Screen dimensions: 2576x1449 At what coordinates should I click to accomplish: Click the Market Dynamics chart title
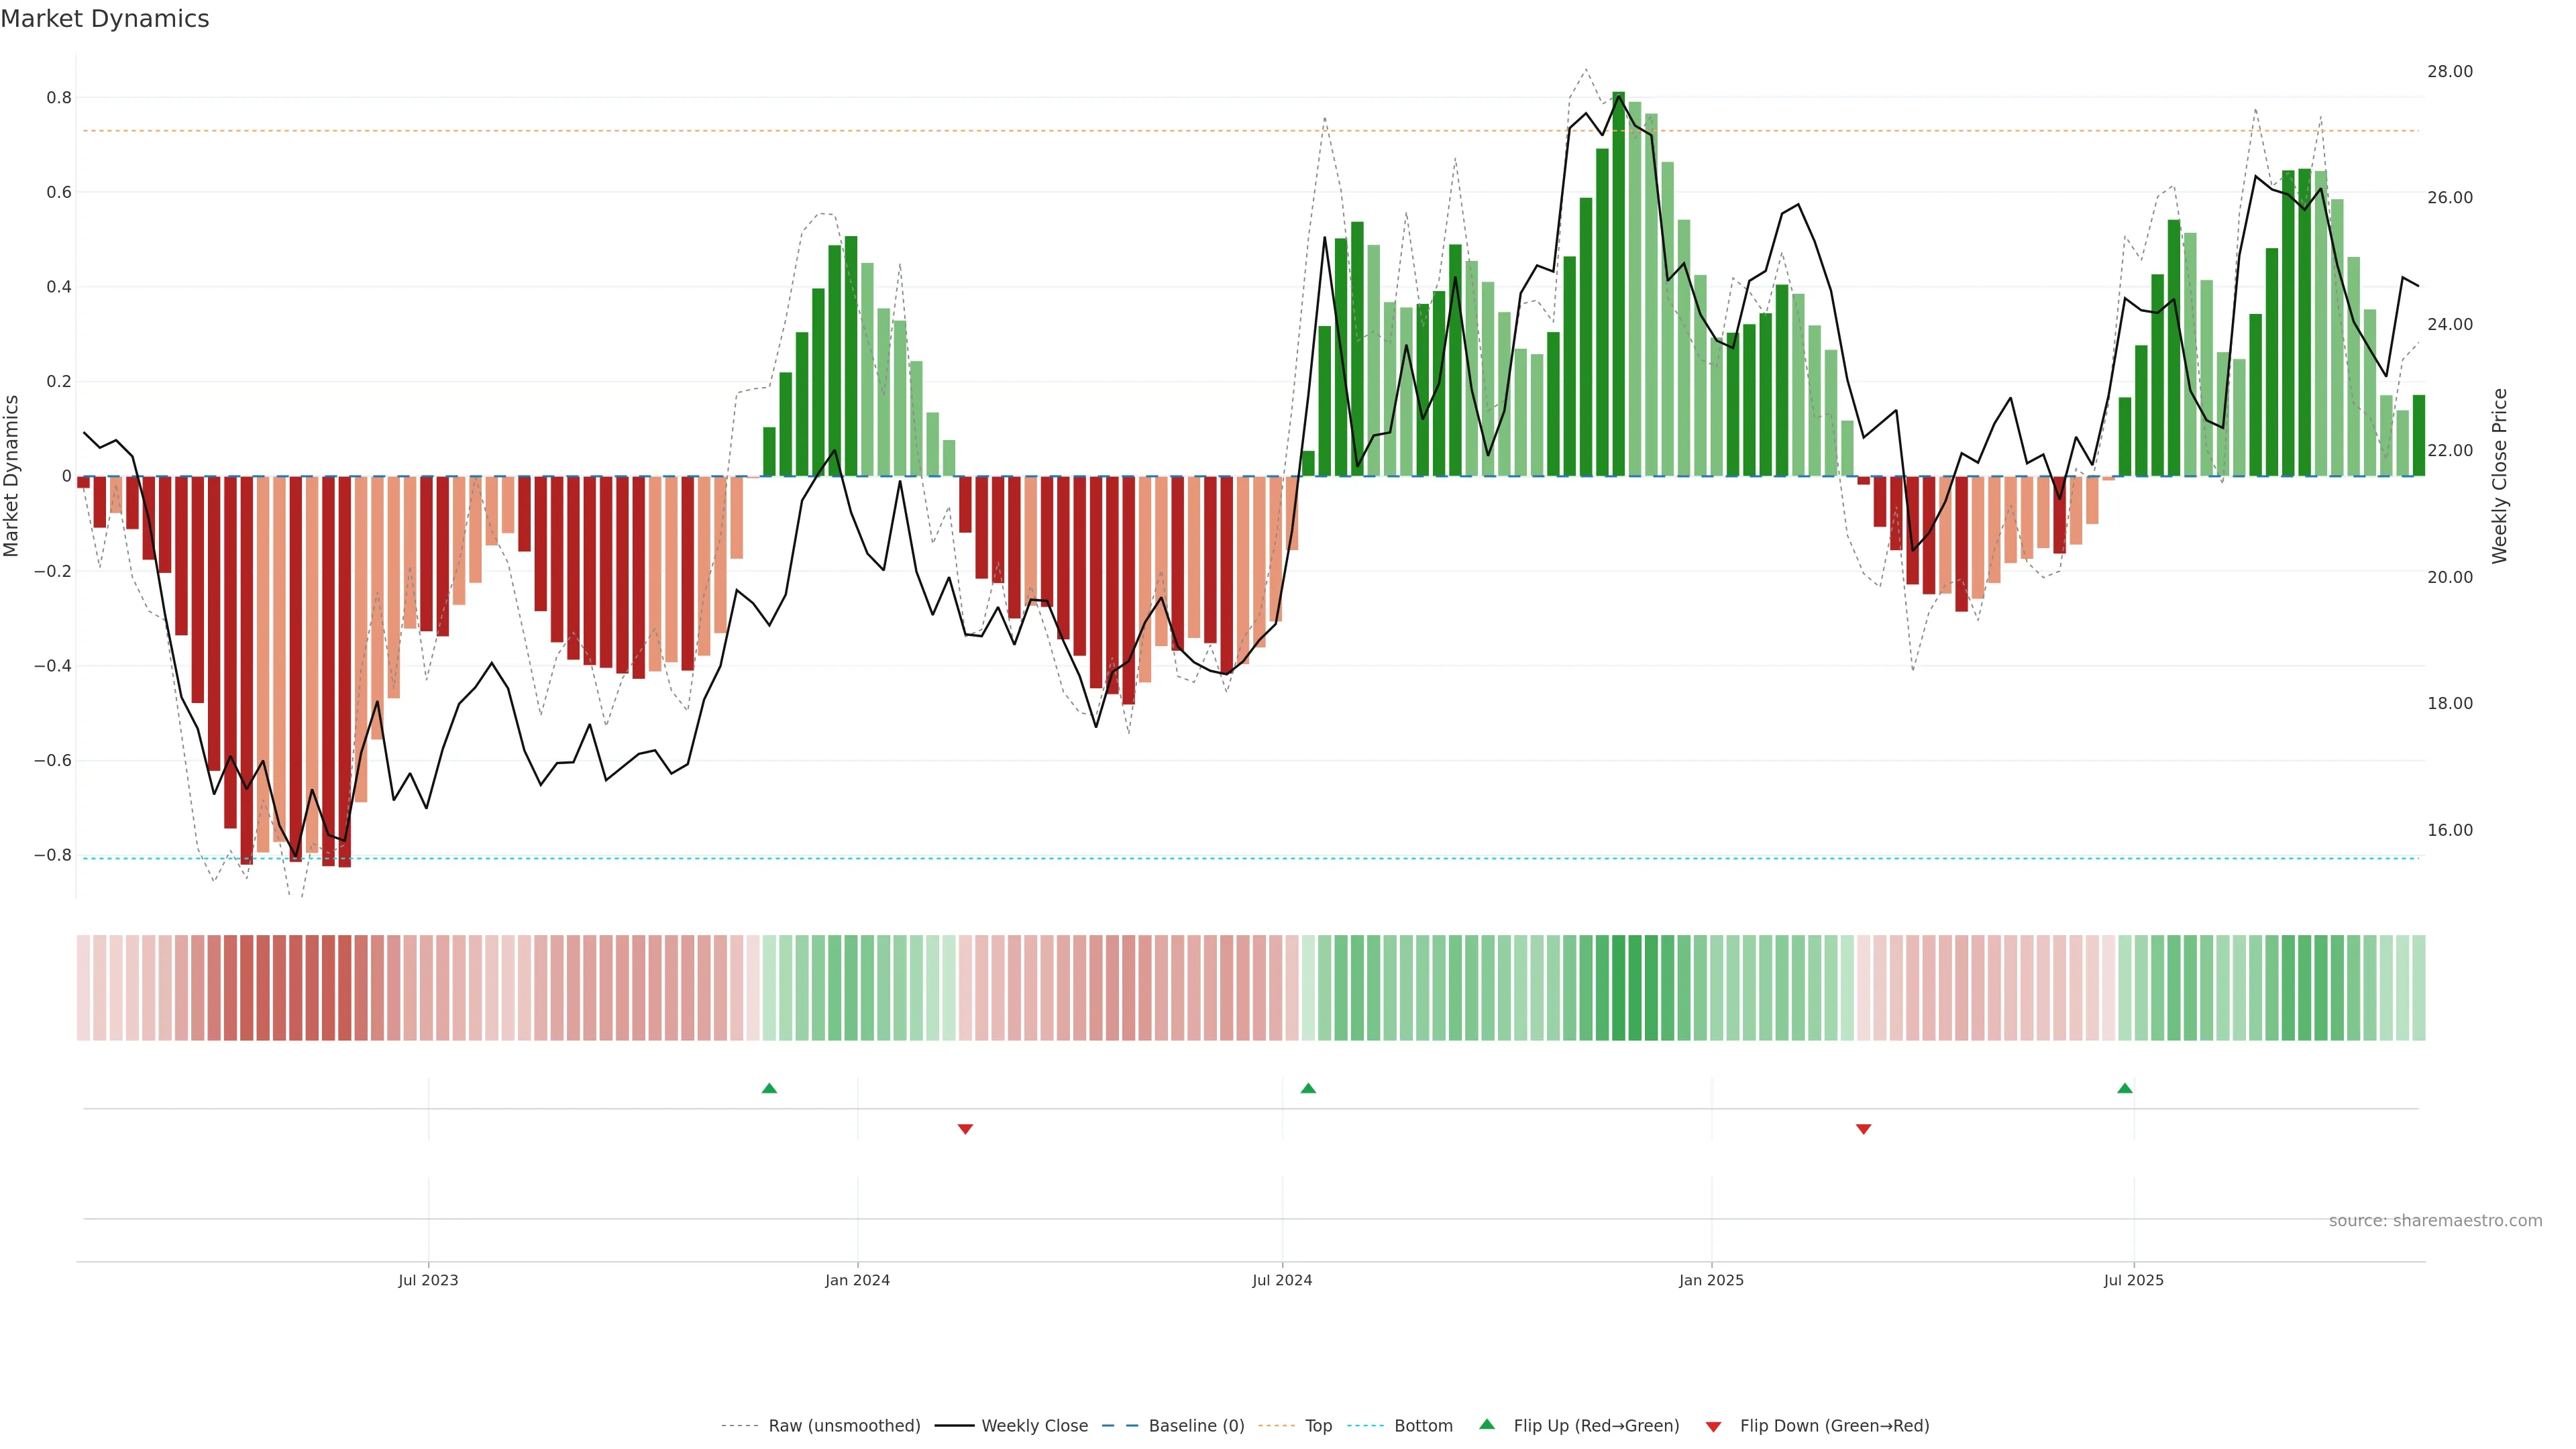105,19
